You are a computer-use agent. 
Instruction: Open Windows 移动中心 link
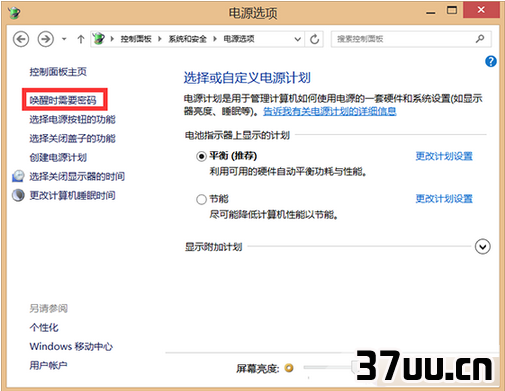(x=71, y=346)
